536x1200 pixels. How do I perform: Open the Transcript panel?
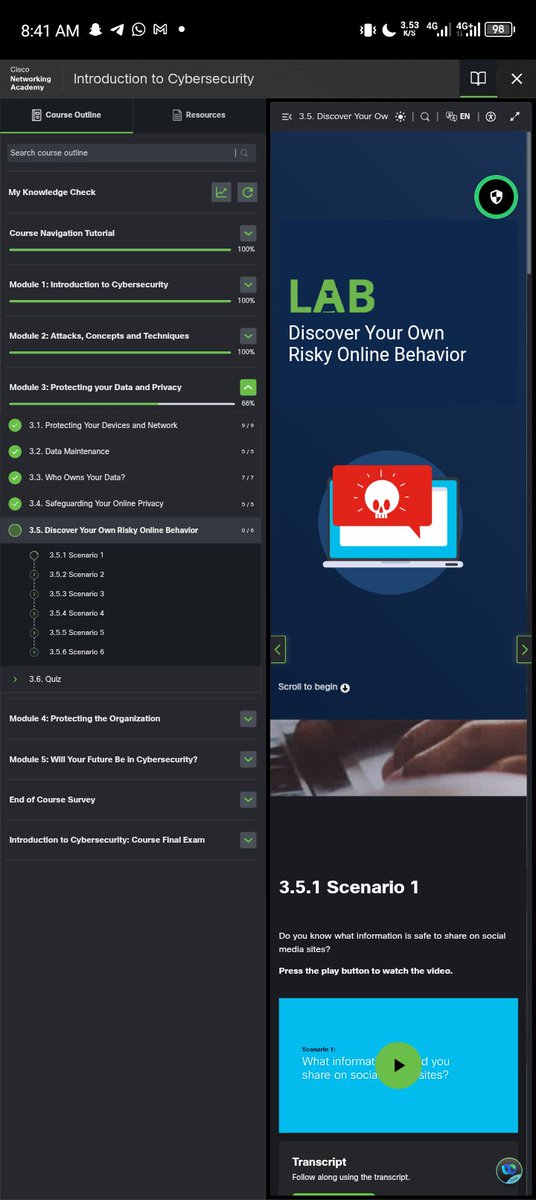[x=398, y=1168]
